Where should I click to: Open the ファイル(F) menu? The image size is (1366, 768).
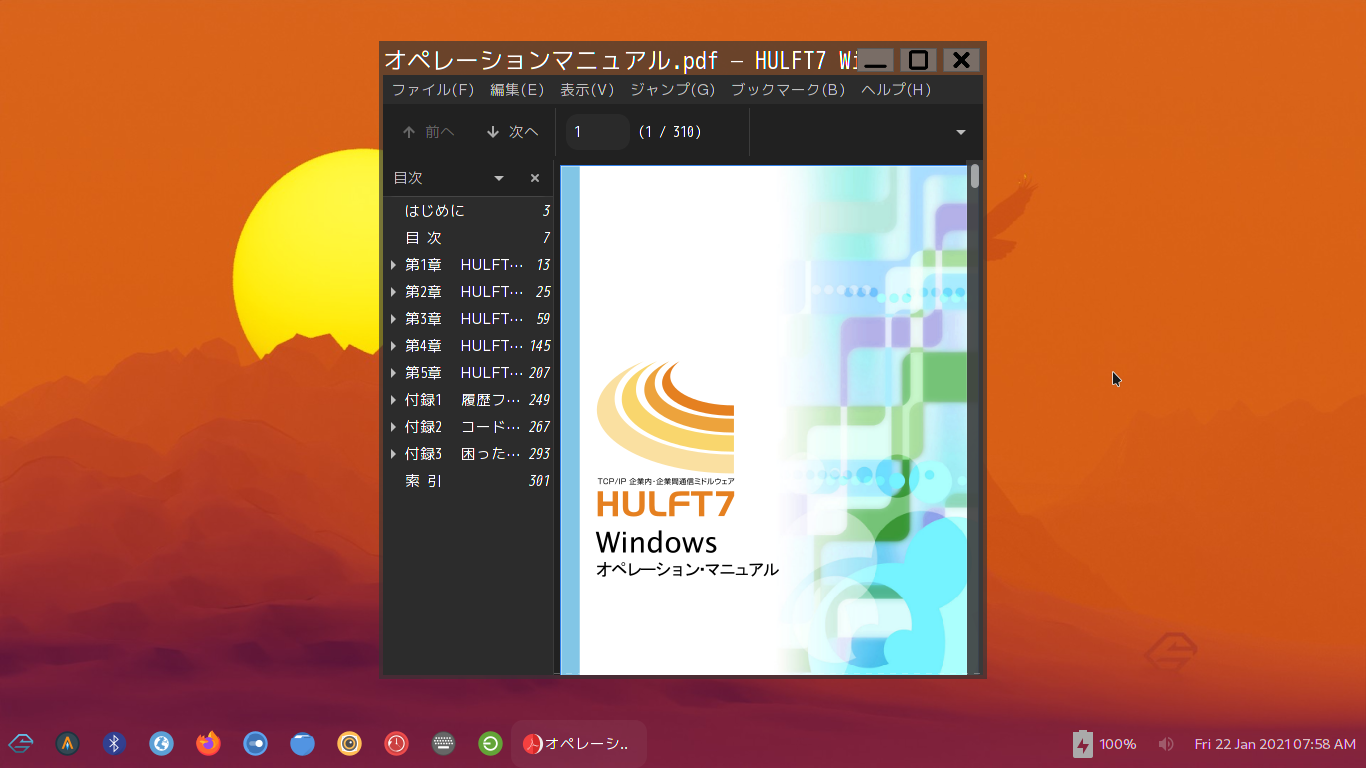click(x=433, y=90)
